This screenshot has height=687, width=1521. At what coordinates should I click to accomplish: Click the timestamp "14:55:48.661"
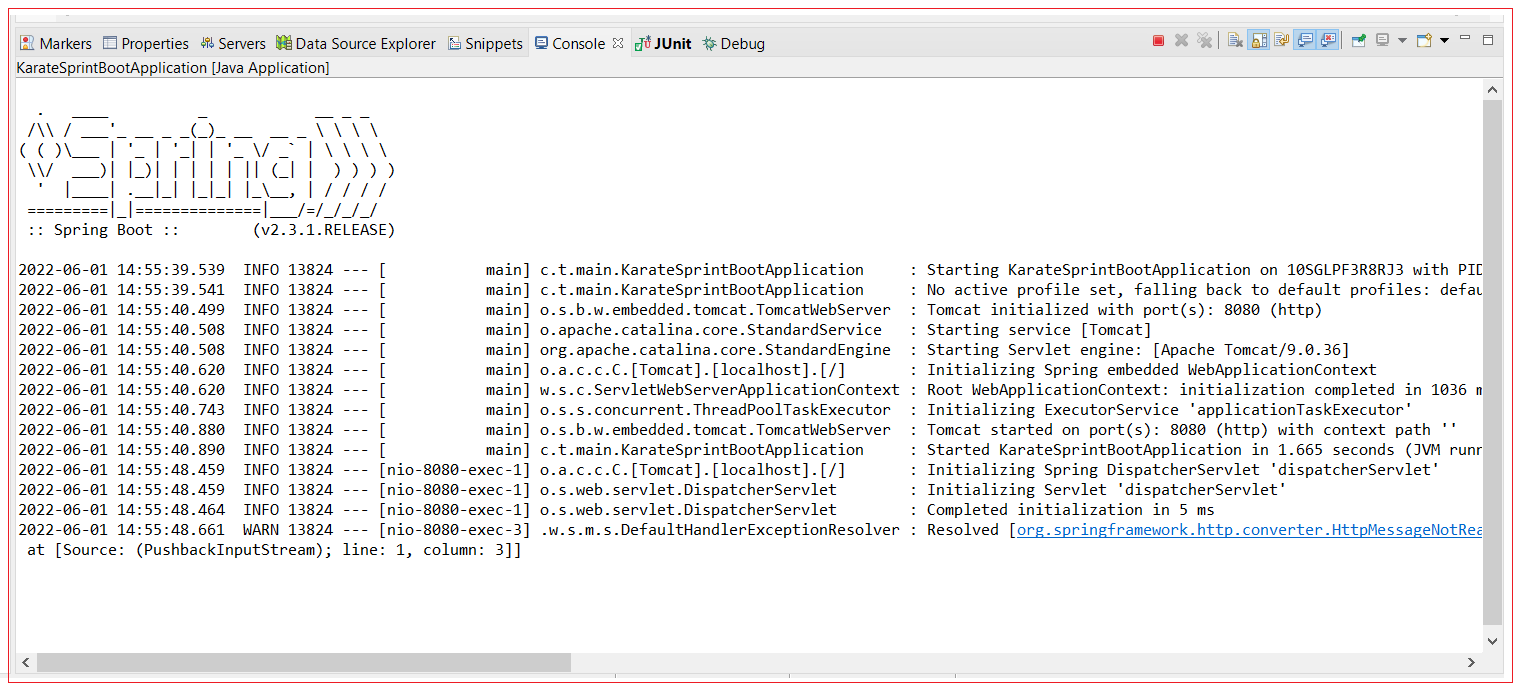pos(171,529)
